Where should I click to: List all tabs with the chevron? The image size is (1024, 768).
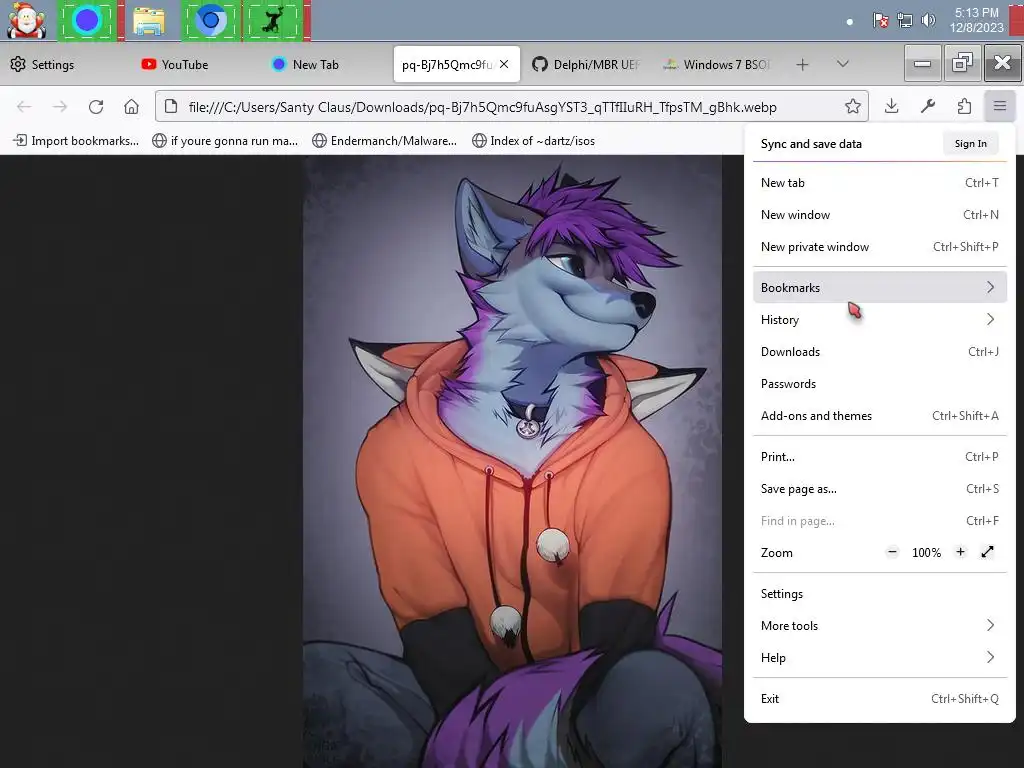point(842,64)
